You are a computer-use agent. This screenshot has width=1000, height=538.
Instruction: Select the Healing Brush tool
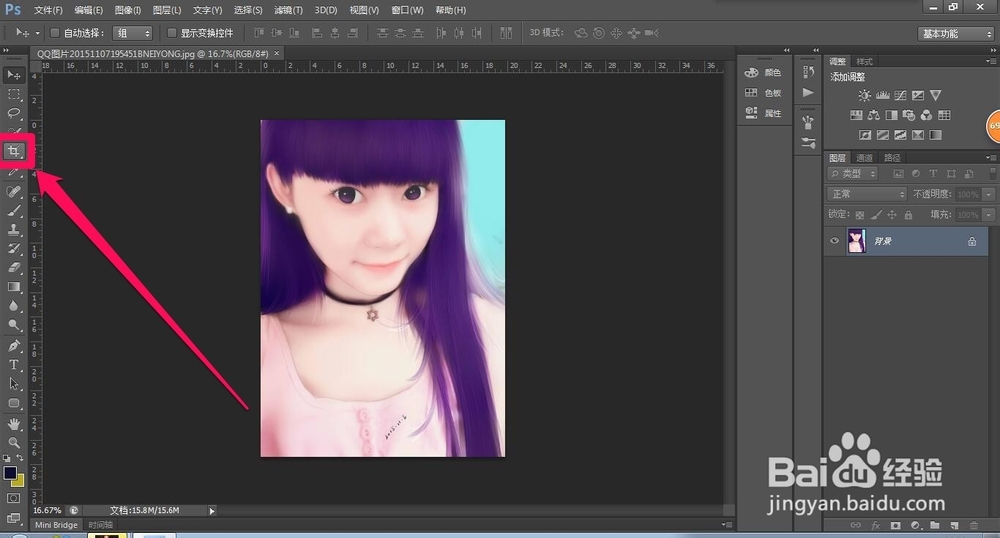13,191
